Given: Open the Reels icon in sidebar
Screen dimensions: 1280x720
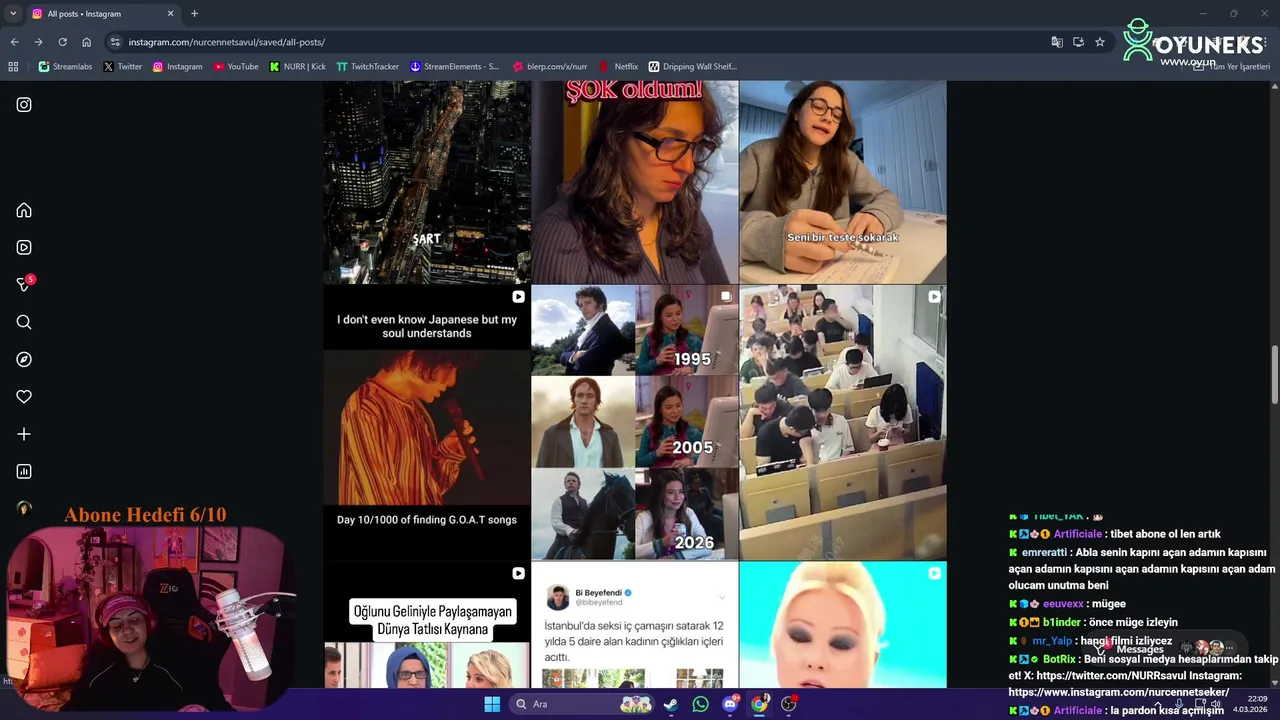Looking at the screenshot, I should pyautogui.click(x=24, y=248).
